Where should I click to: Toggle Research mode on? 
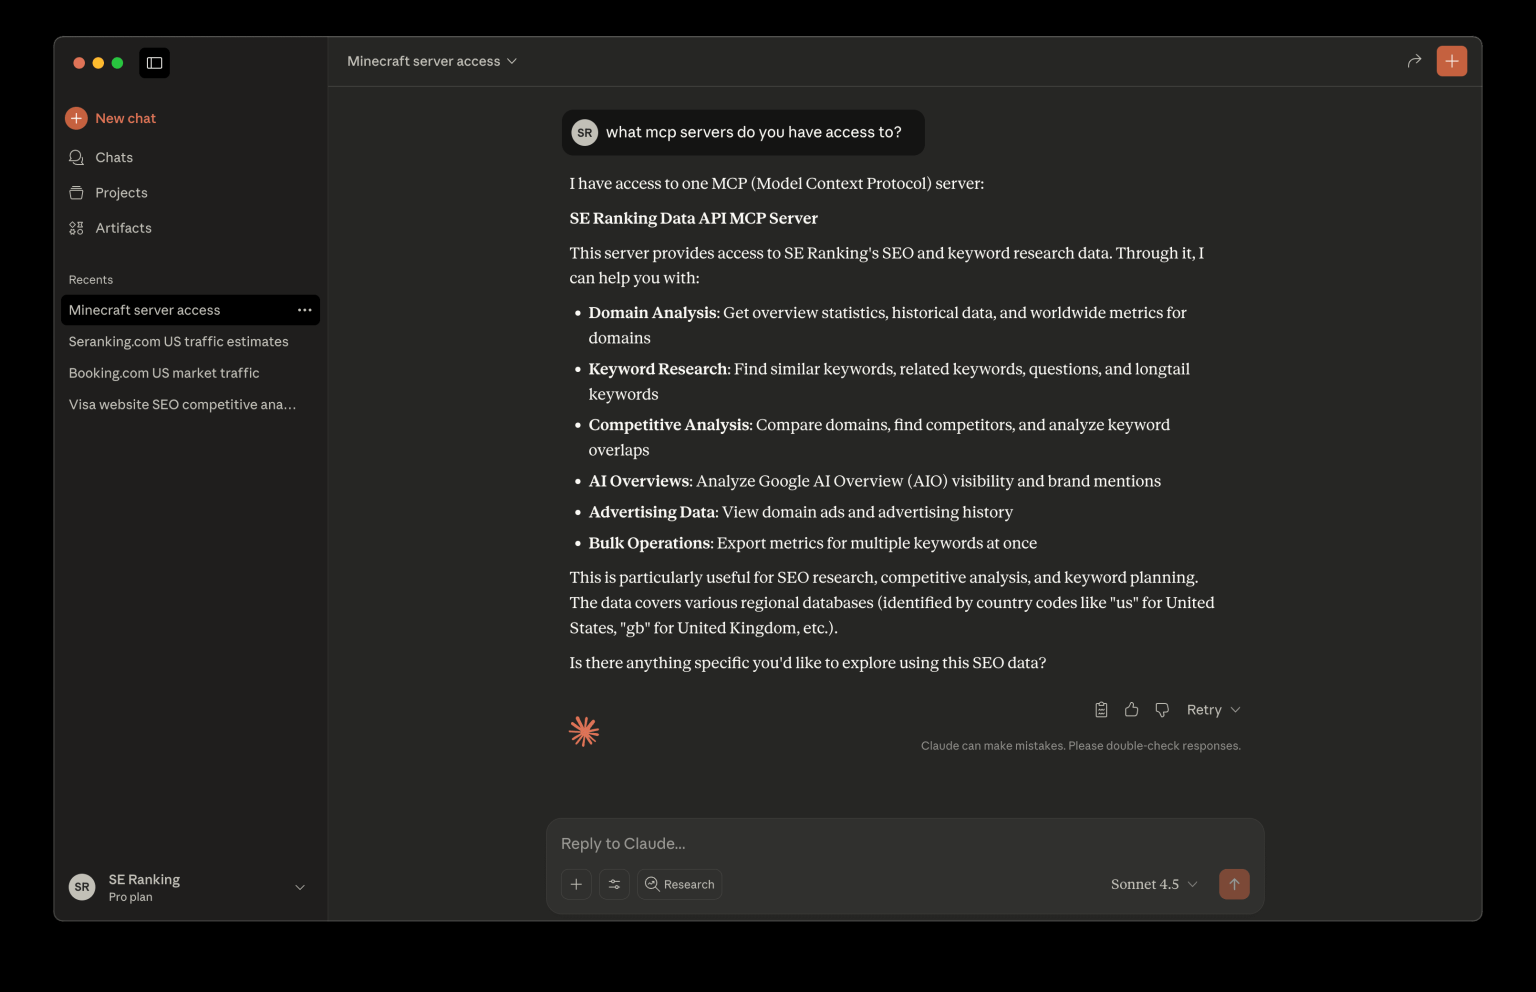coord(679,884)
